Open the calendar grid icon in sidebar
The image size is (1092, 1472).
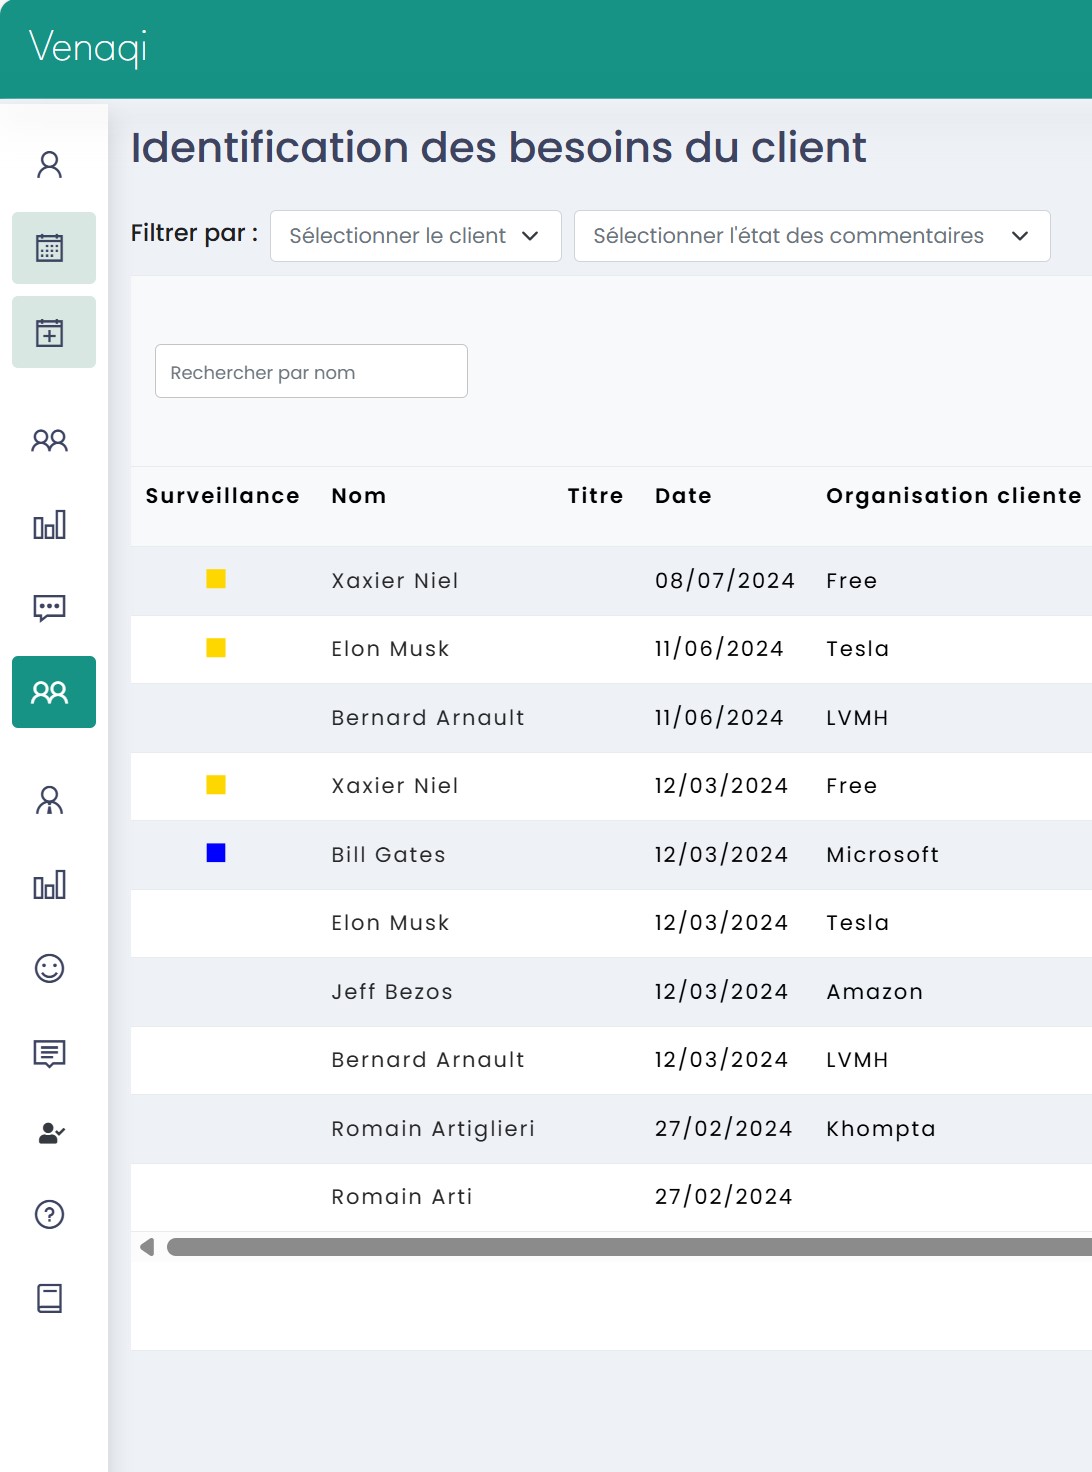pyautogui.click(x=50, y=248)
